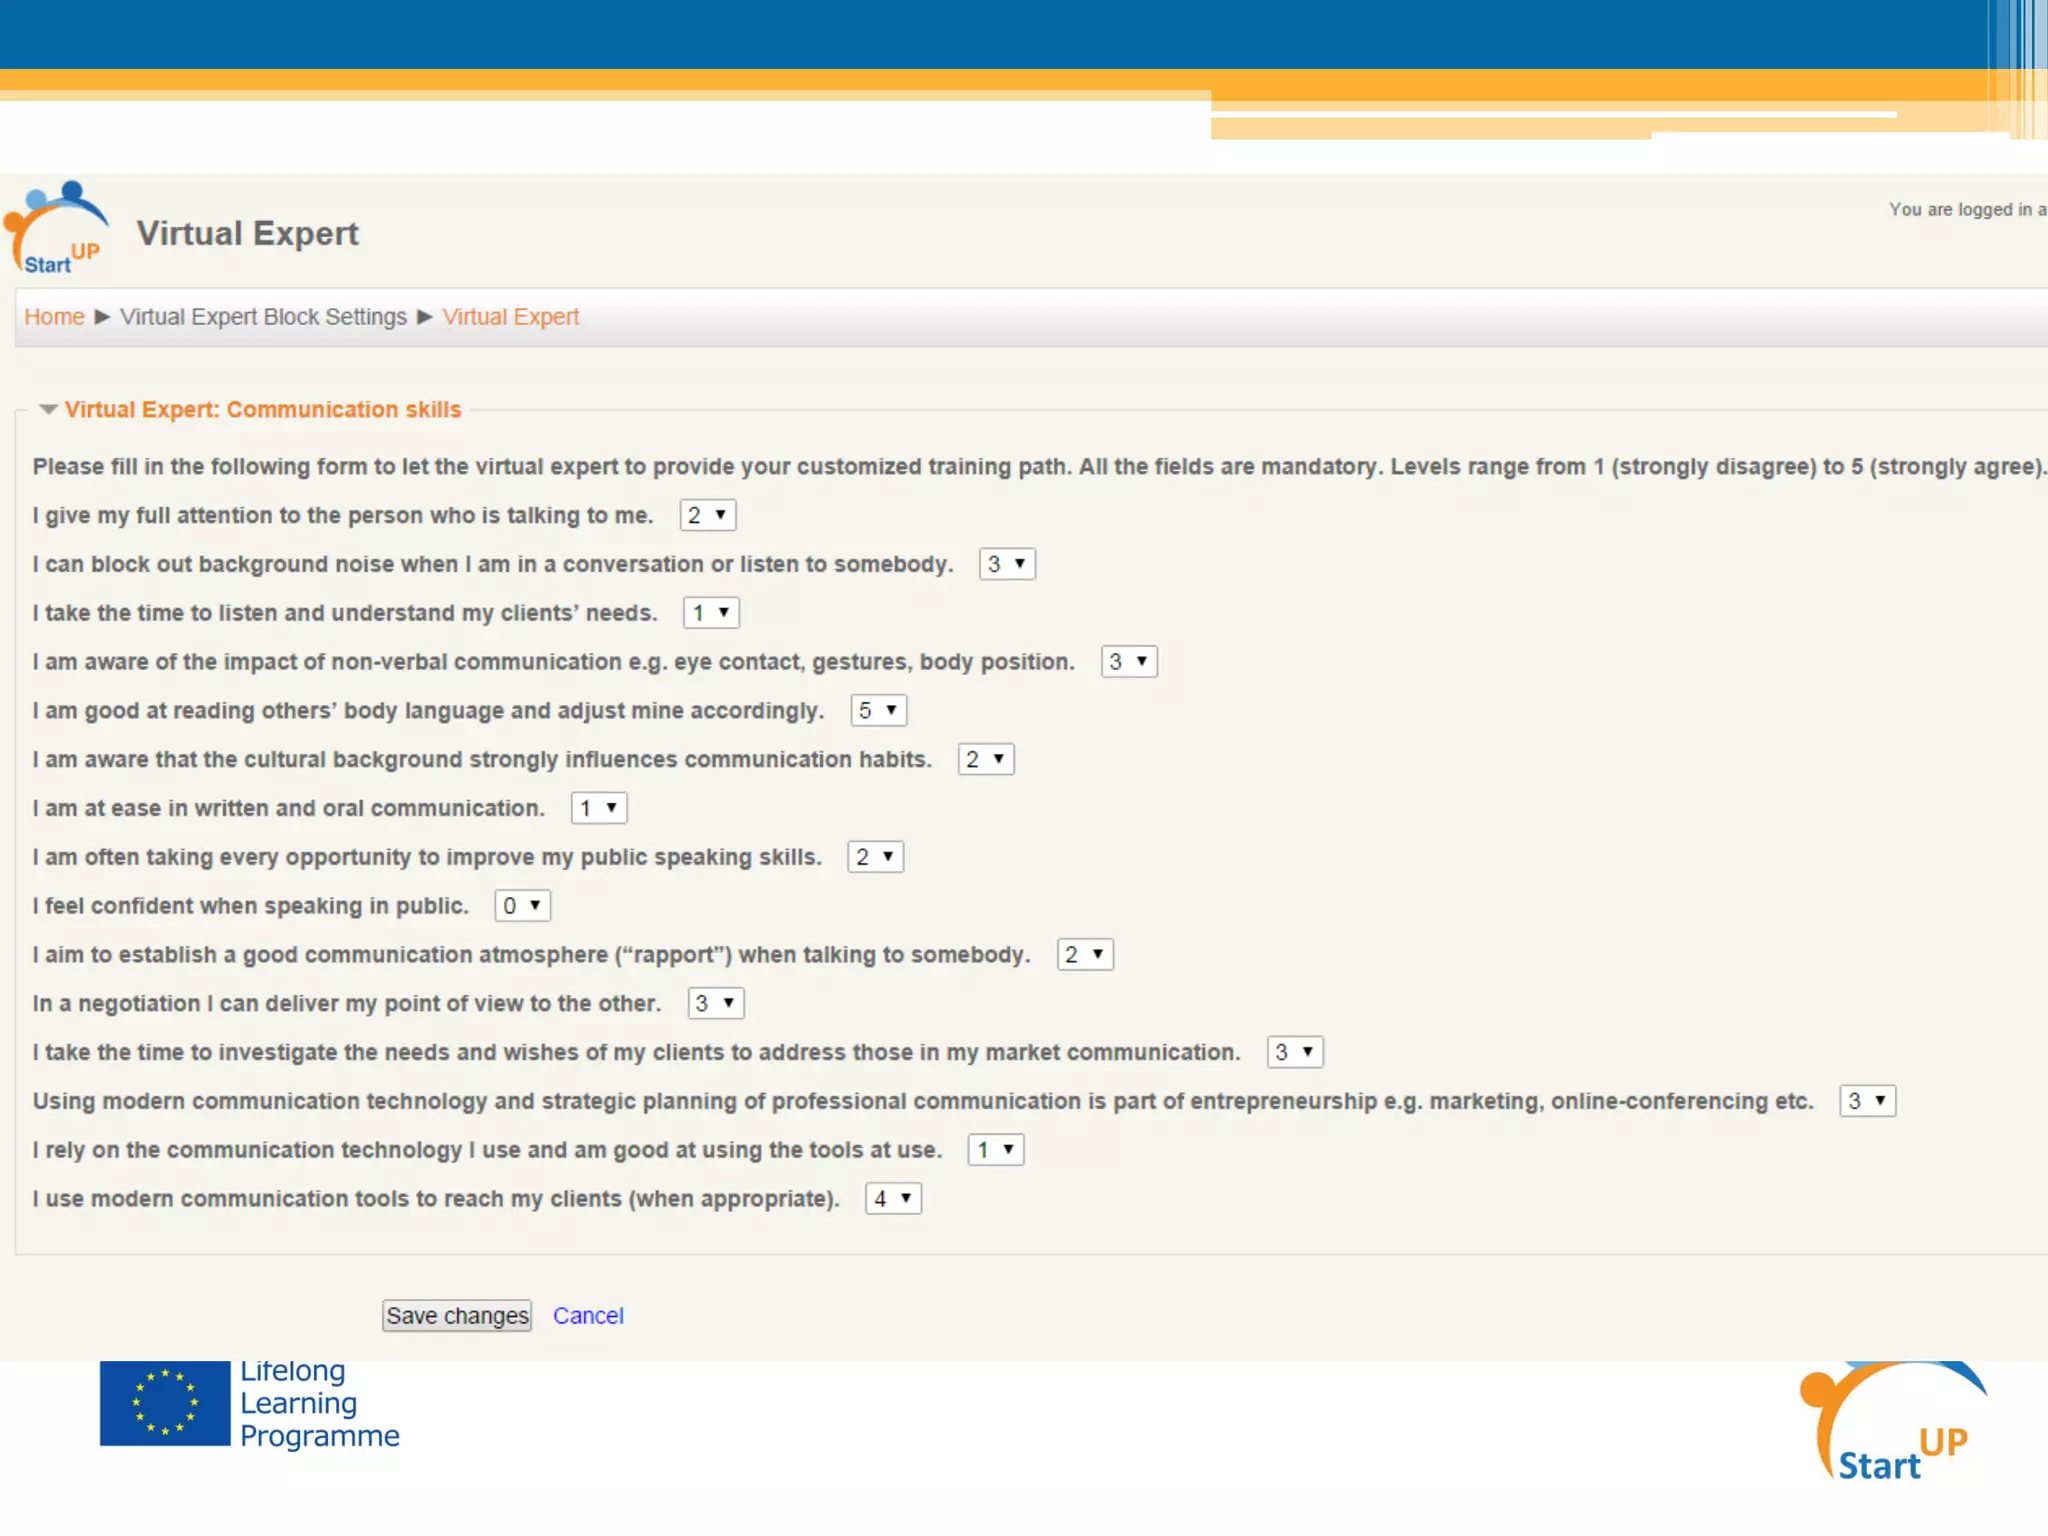Open the background noise rating dropdown
This screenshot has height=1536, width=2048.
pos(1006,564)
